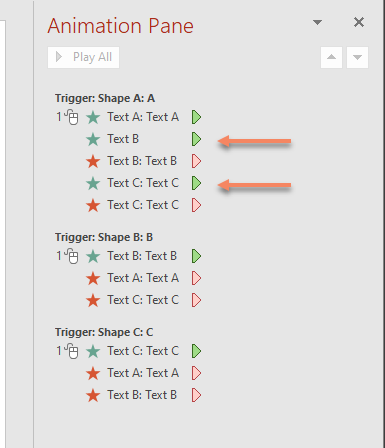Select Text A: Text A exit under Shape B
385x448 pixels.
143,278
